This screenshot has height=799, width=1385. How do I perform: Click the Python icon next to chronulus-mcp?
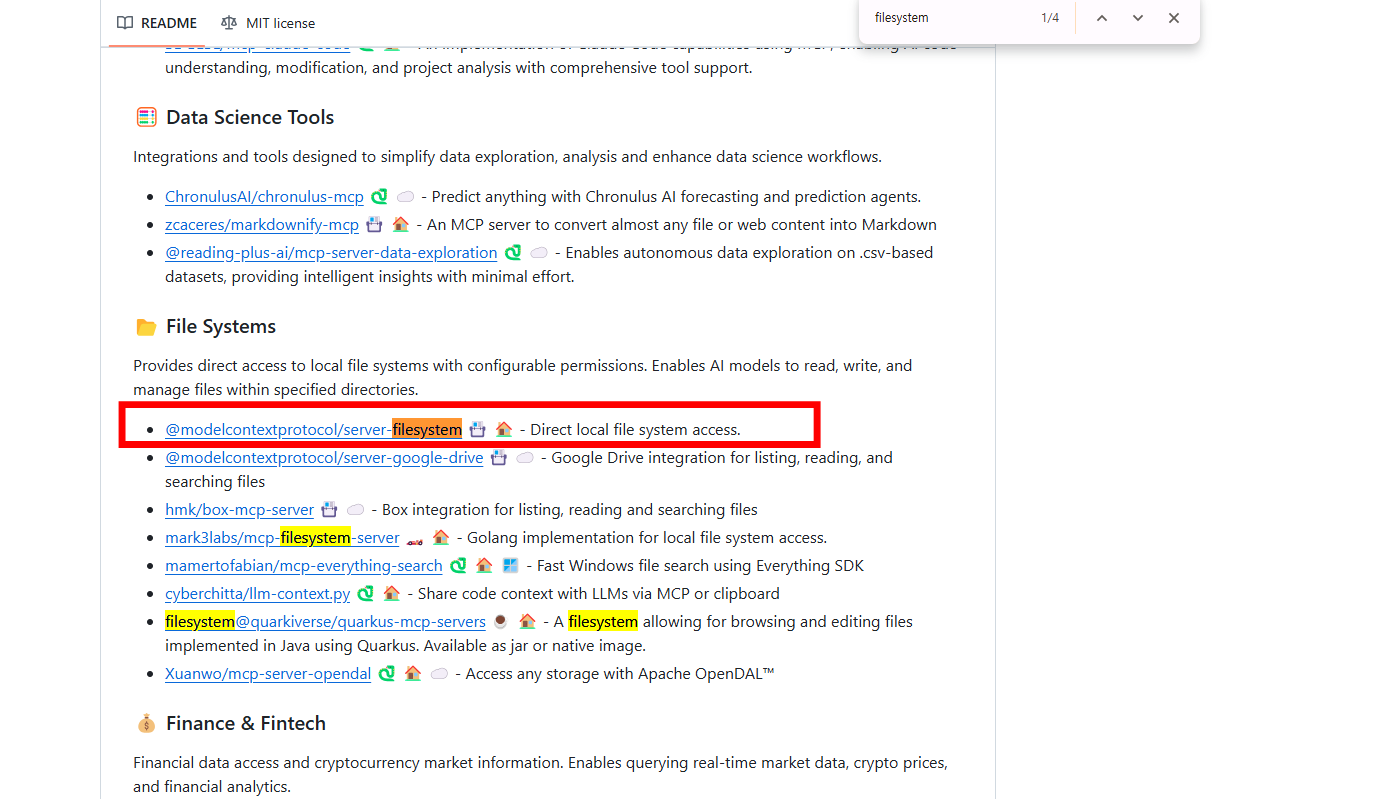[380, 197]
